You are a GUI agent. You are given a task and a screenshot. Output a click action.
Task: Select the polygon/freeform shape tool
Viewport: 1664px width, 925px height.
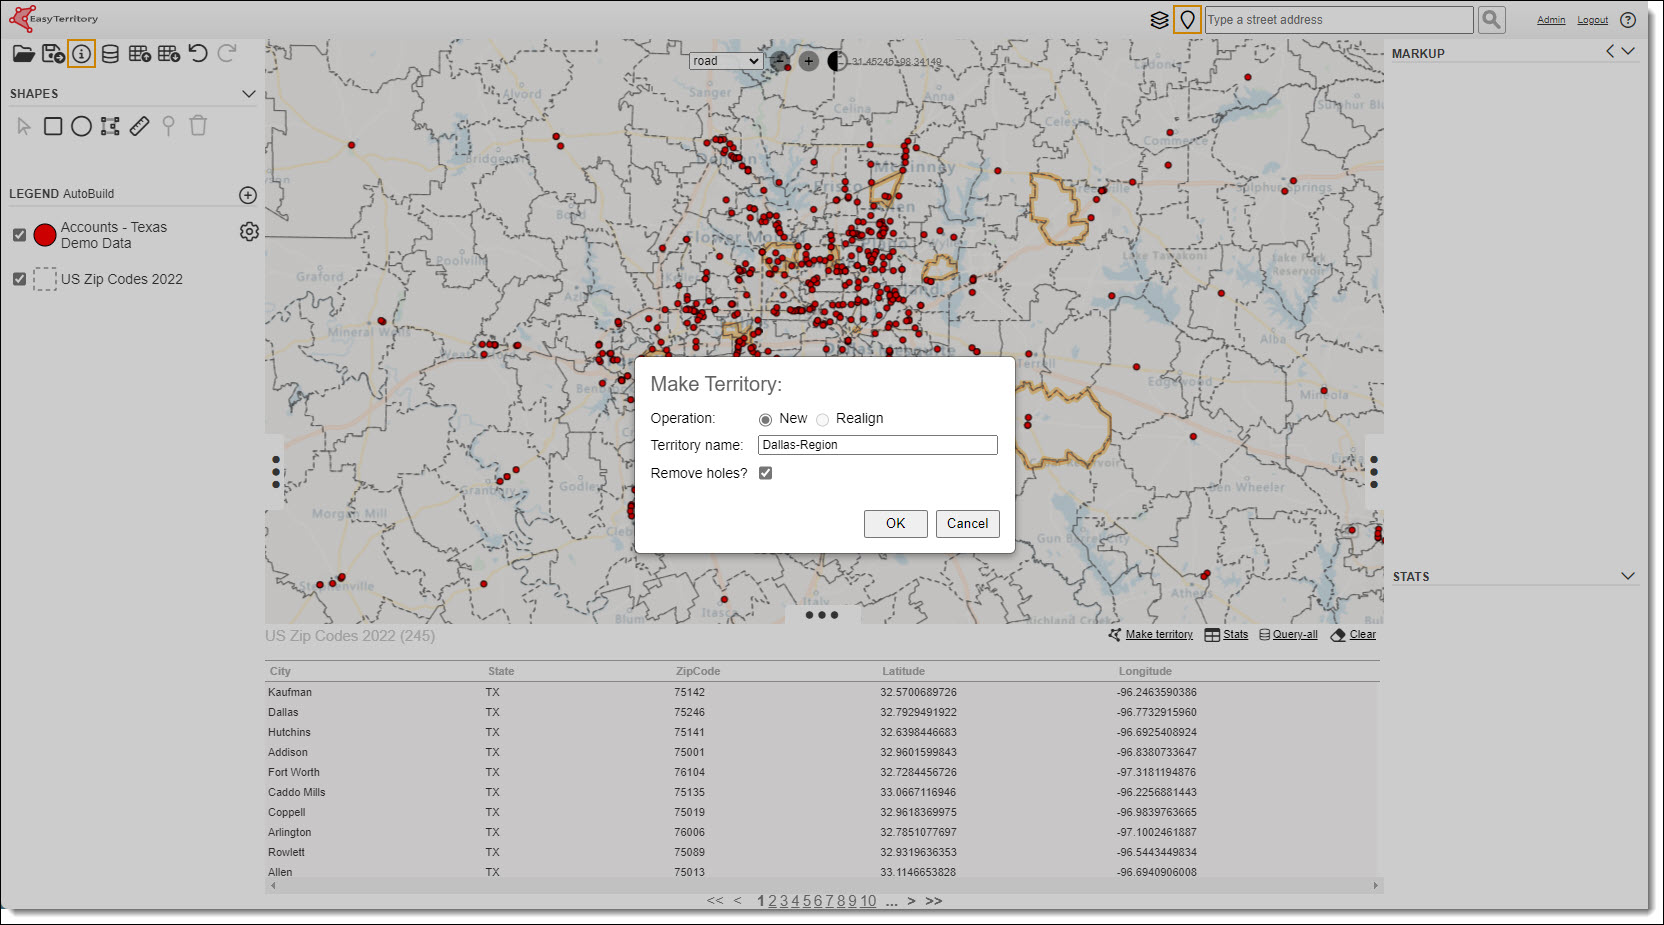tap(110, 126)
